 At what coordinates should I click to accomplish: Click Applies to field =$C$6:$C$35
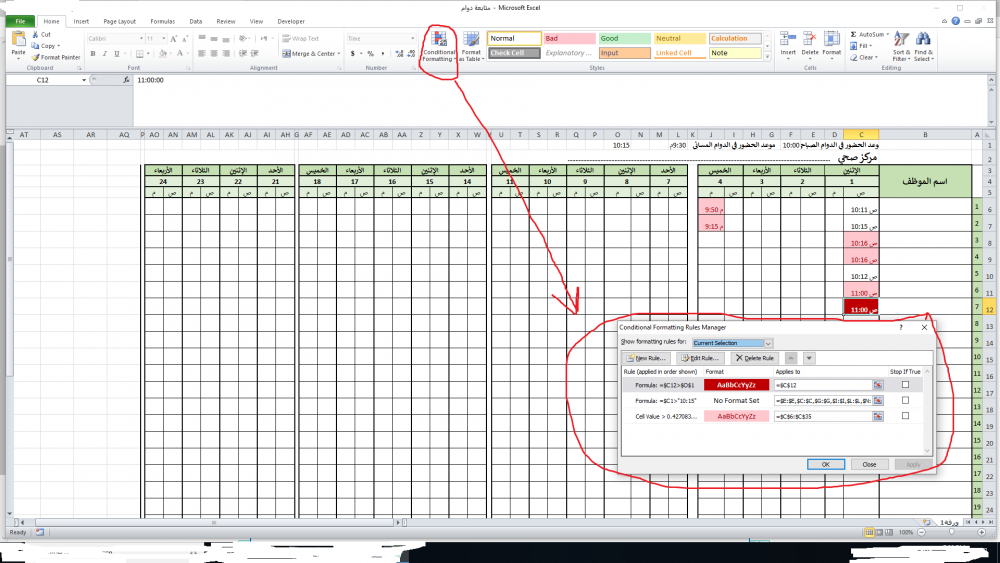823,416
